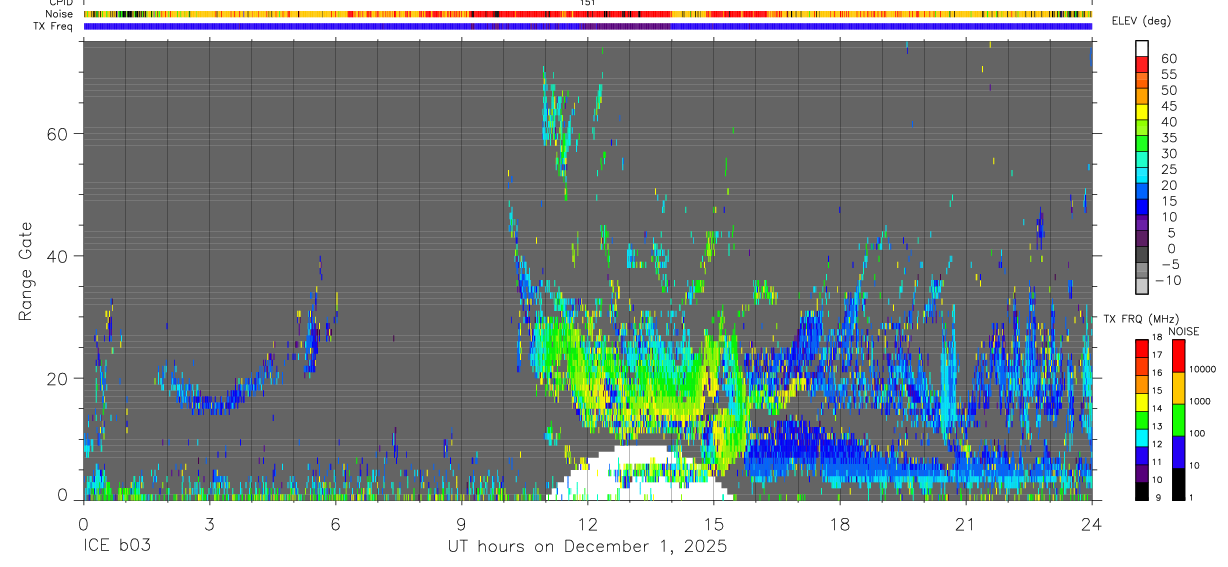Viewport: 1228px width, 567px height.
Task: Click the 3 tick label on UT hours axis
Action: pyautogui.click(x=209, y=523)
